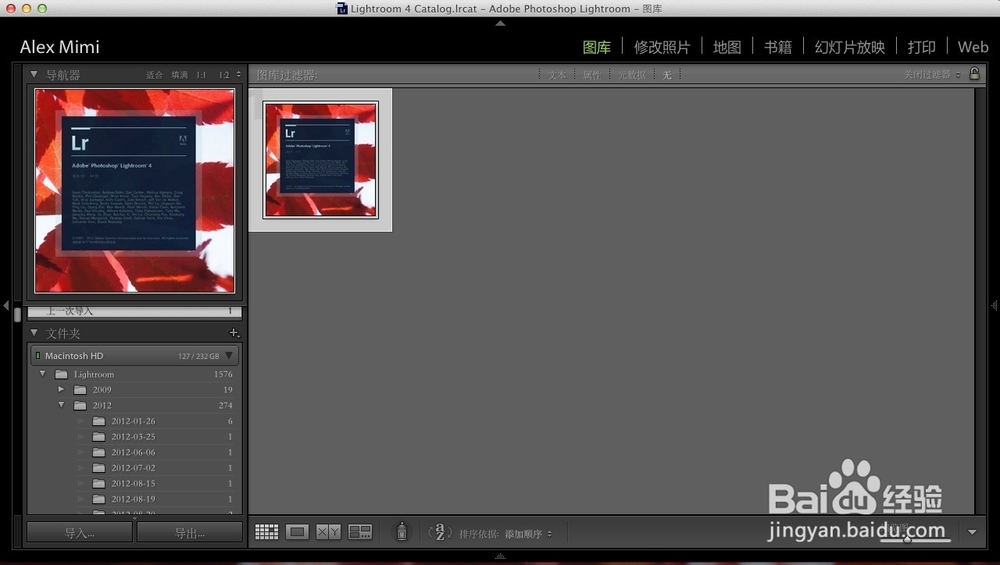Toggle the a-z sort direction
This screenshot has height=565, width=1000.
(x=440, y=532)
